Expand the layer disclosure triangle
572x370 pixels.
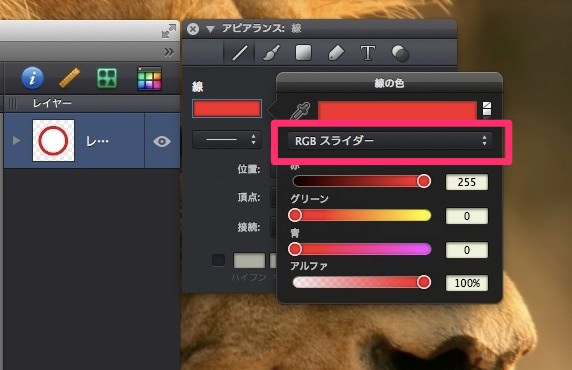16,140
